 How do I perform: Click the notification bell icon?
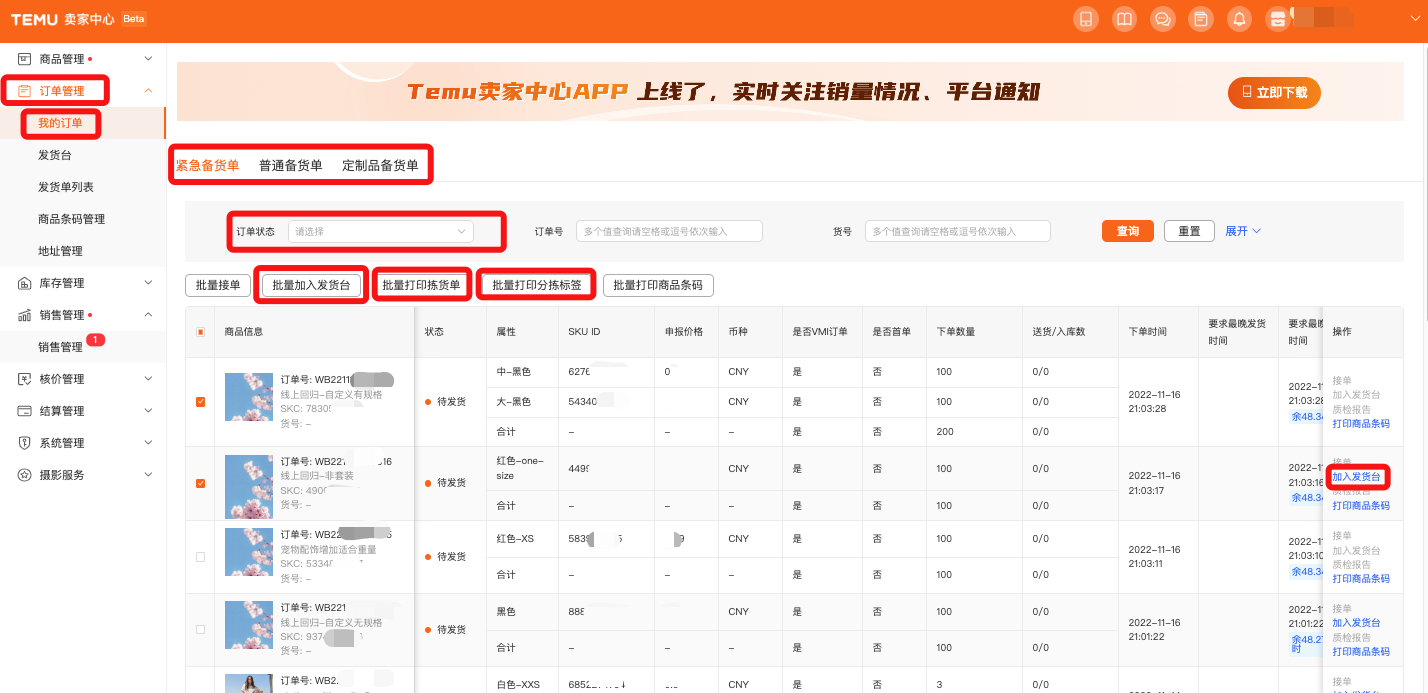tap(1240, 19)
